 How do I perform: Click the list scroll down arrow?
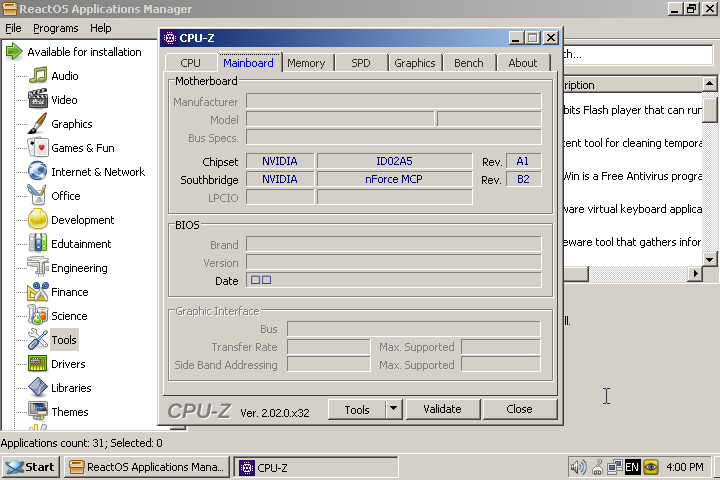709,260
